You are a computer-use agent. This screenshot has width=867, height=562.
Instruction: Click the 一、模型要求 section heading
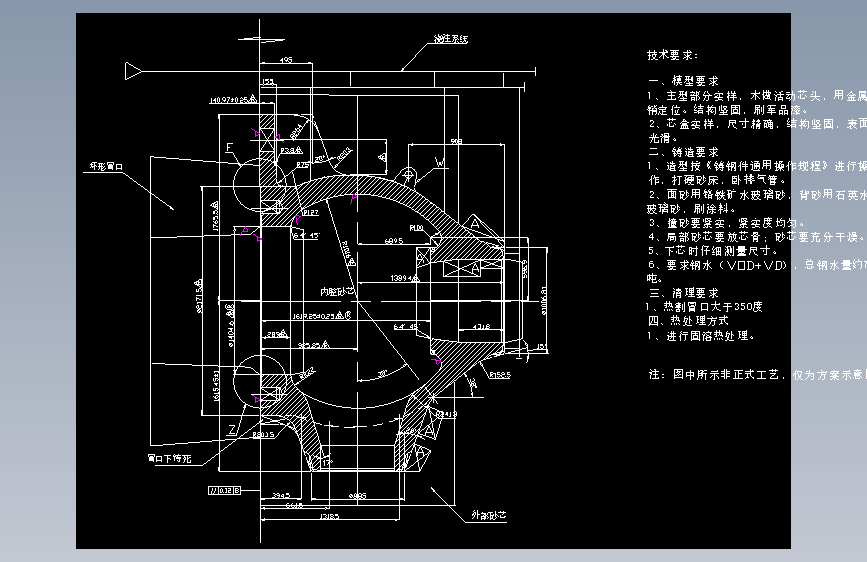coord(683,81)
